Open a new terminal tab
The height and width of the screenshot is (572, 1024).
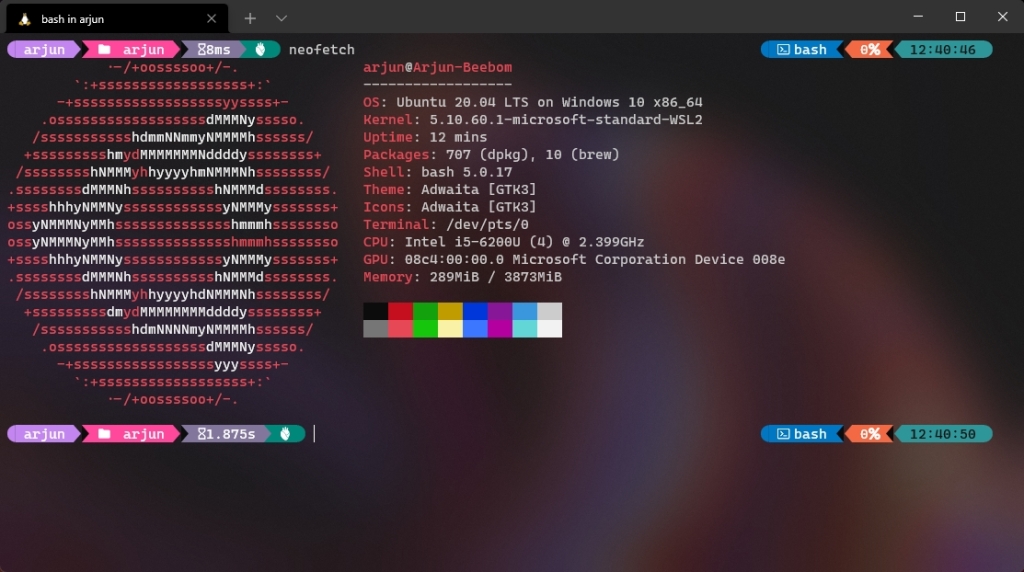[250, 18]
